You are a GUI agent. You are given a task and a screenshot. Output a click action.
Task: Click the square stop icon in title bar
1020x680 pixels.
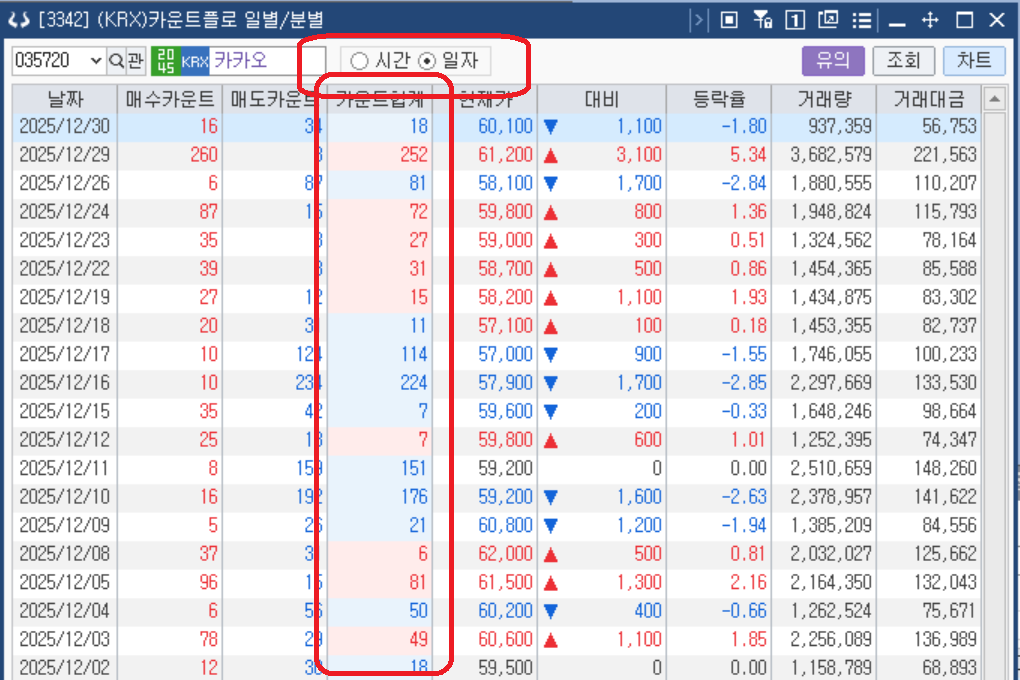click(729, 20)
